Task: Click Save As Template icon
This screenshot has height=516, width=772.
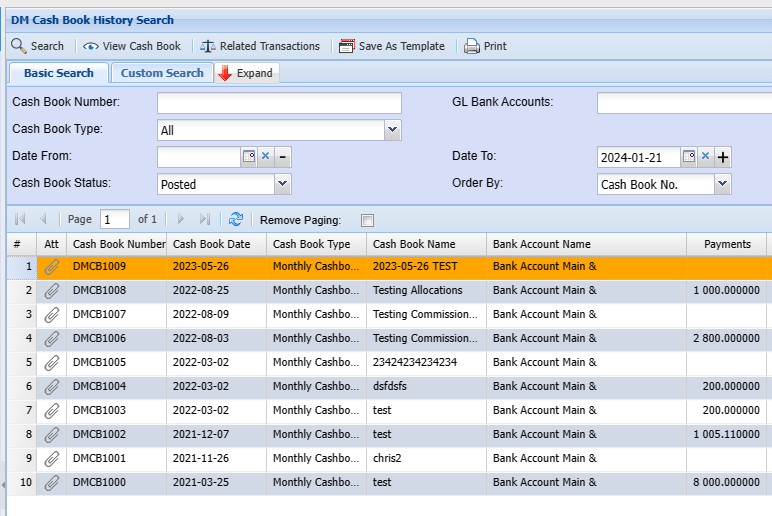Action: [347, 46]
